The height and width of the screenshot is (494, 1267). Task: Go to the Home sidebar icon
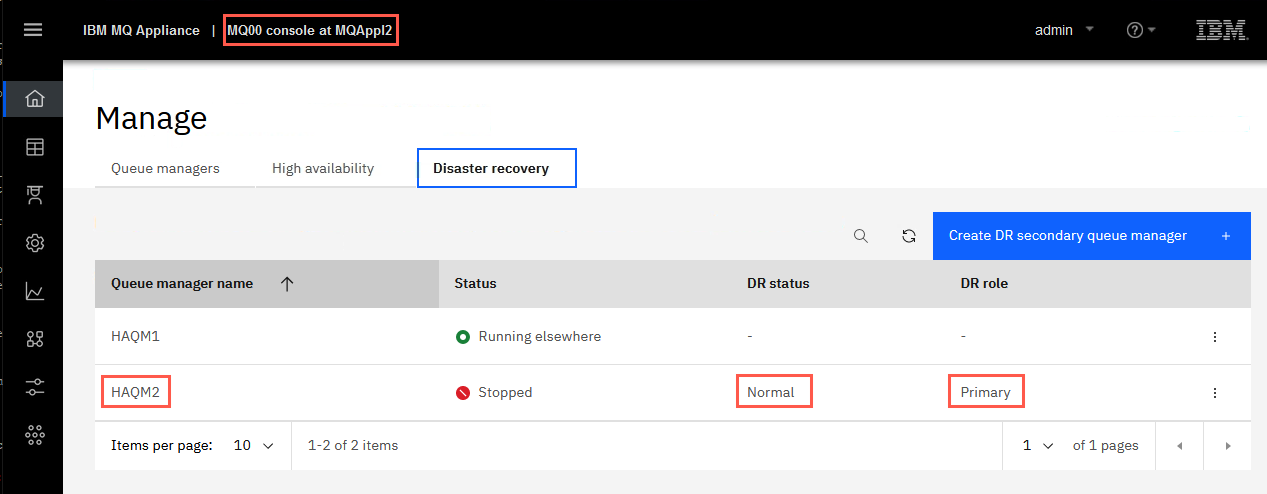click(x=34, y=98)
